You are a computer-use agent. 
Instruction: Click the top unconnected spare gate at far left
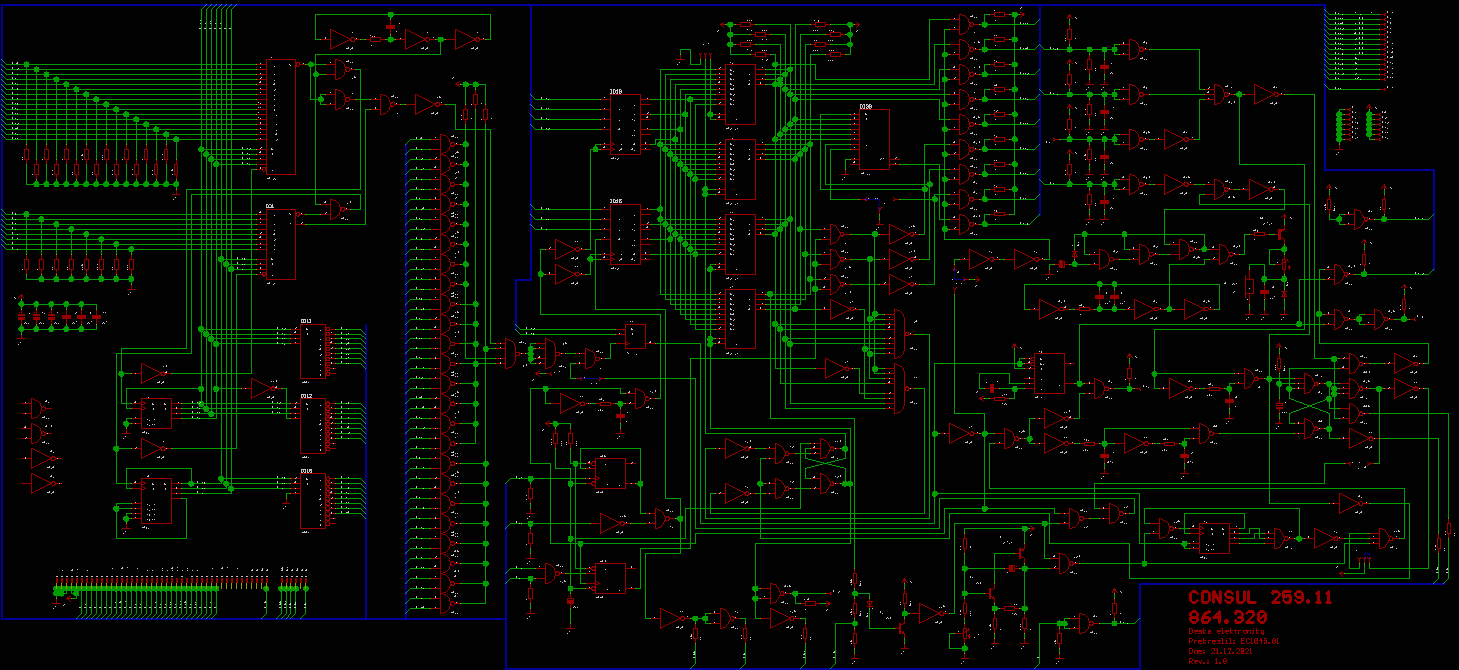coord(39,409)
